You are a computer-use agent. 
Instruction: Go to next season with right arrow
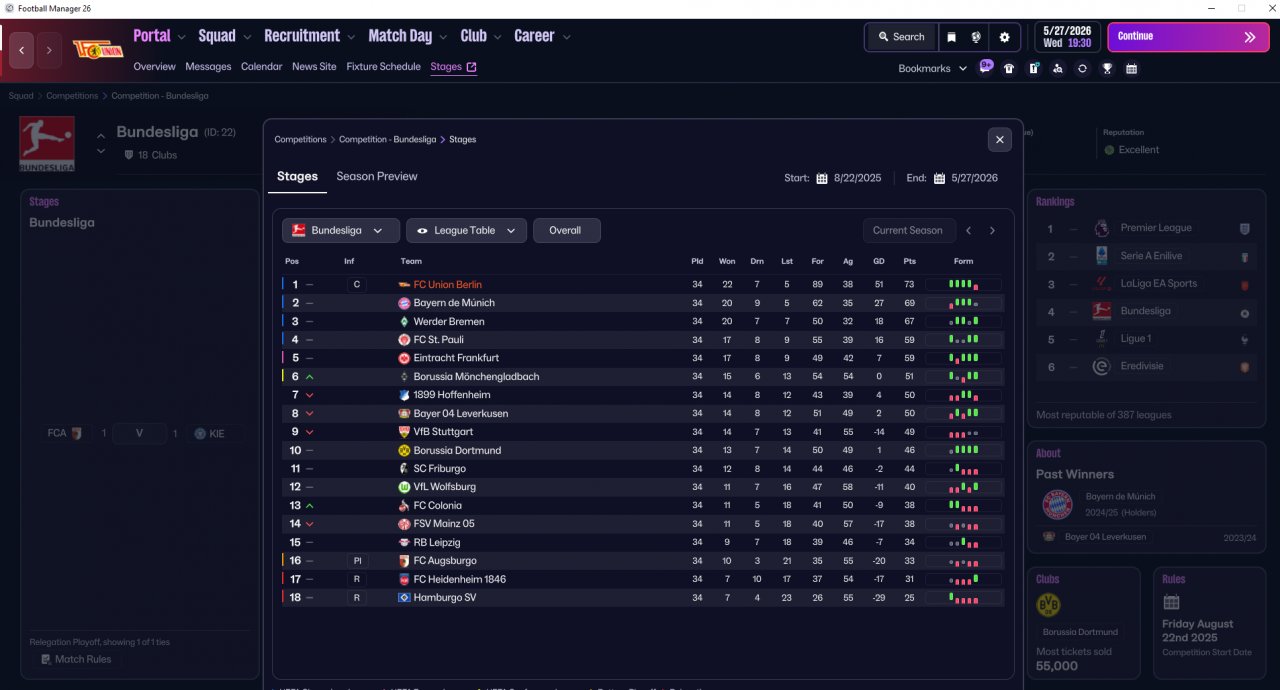click(992, 231)
